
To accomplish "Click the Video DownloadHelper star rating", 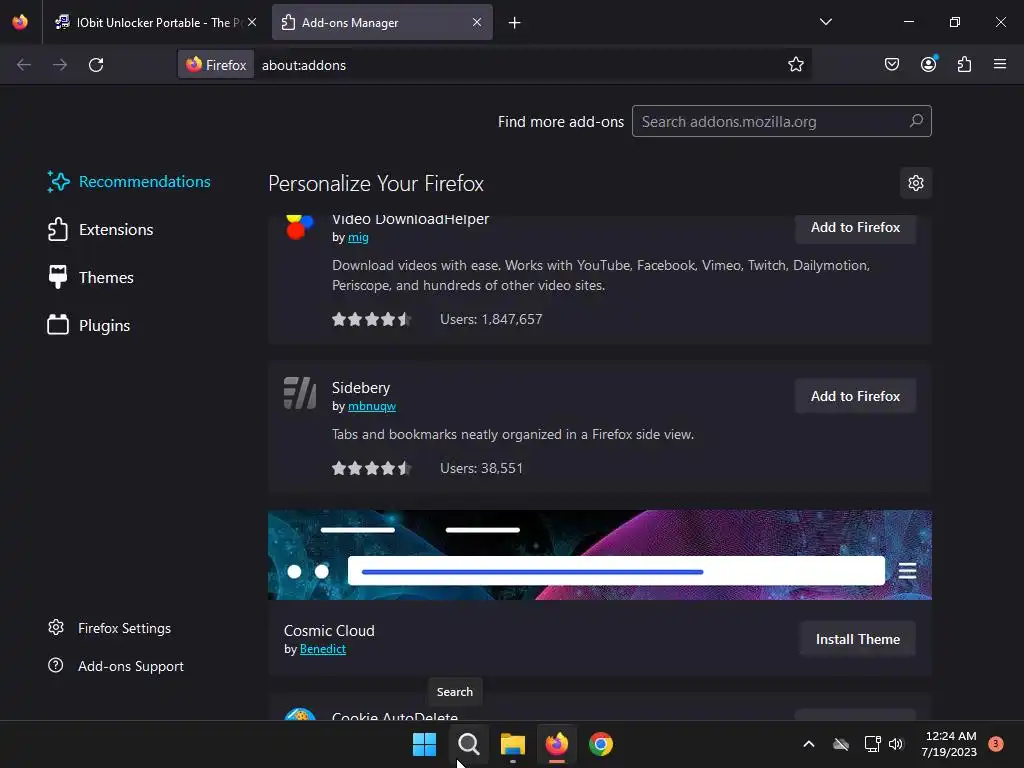I will [372, 319].
